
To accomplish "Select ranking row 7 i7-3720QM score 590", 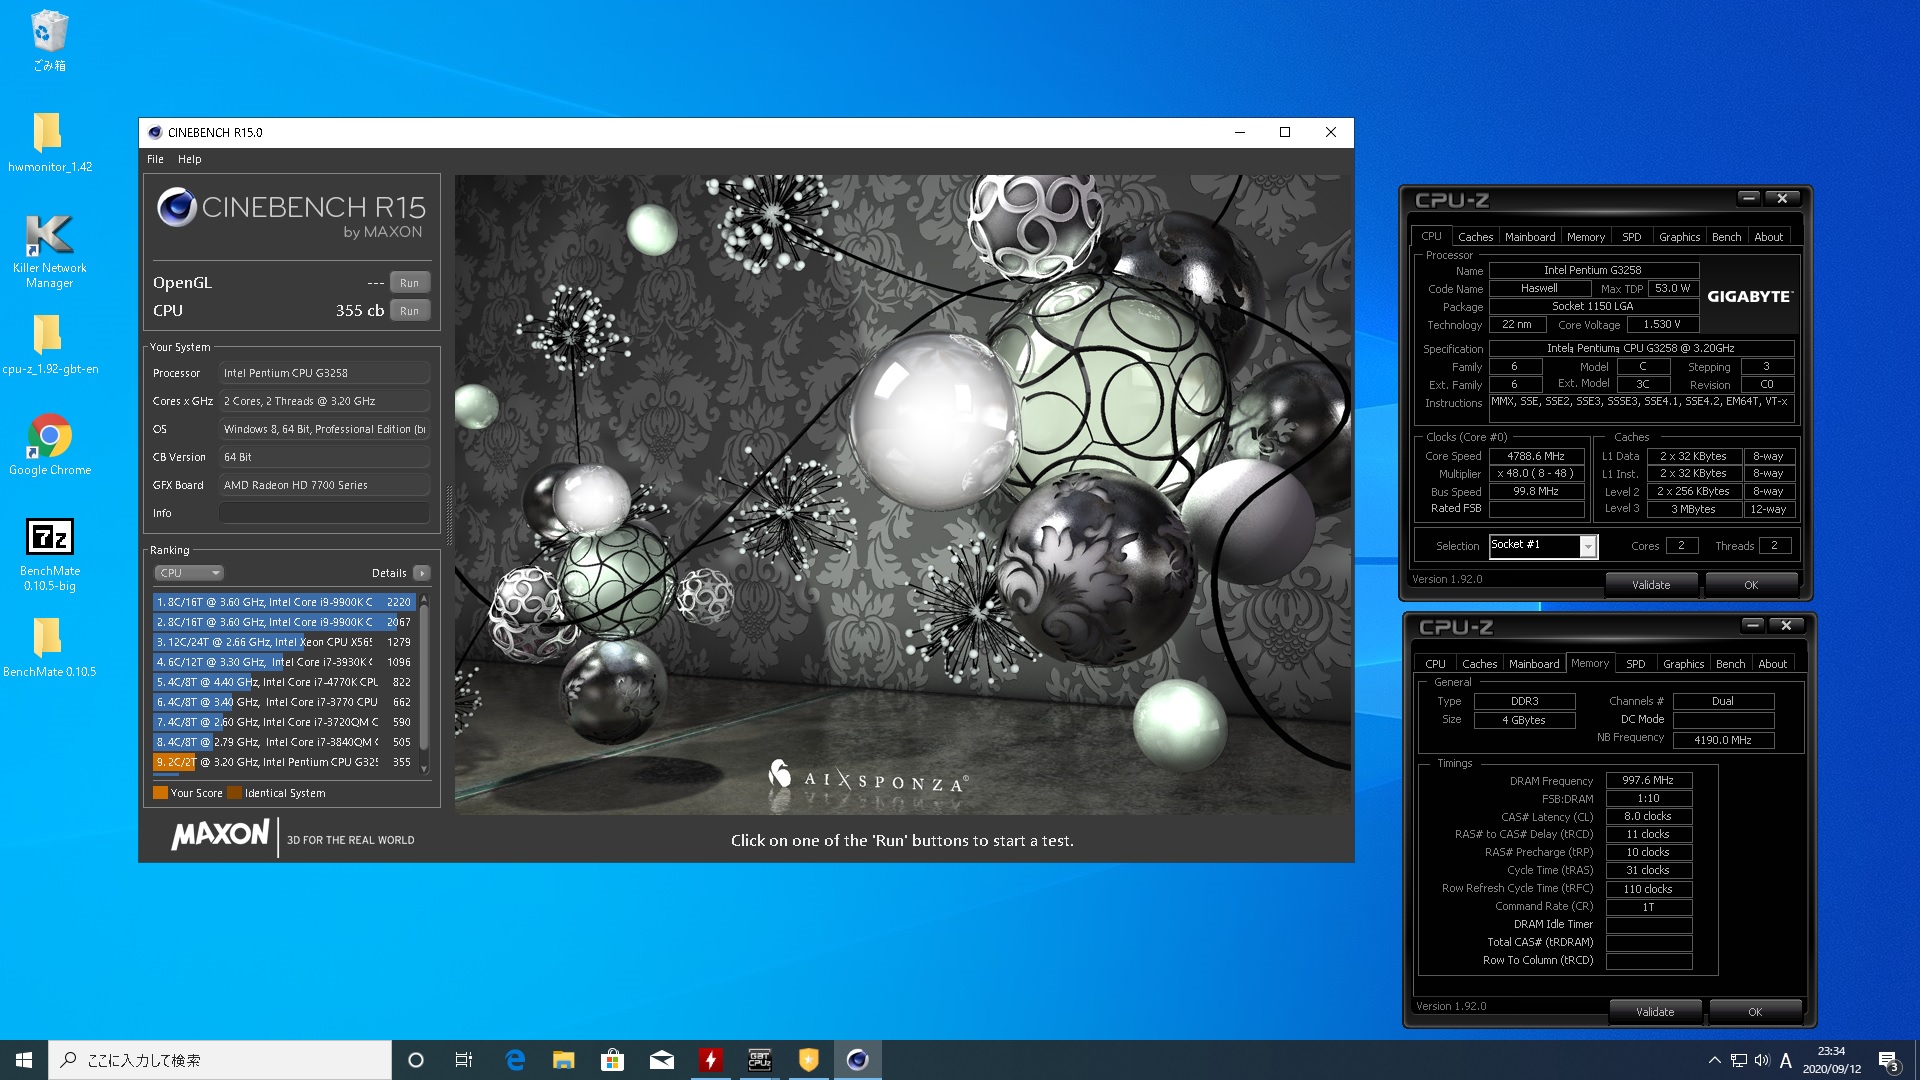I will [284, 722].
